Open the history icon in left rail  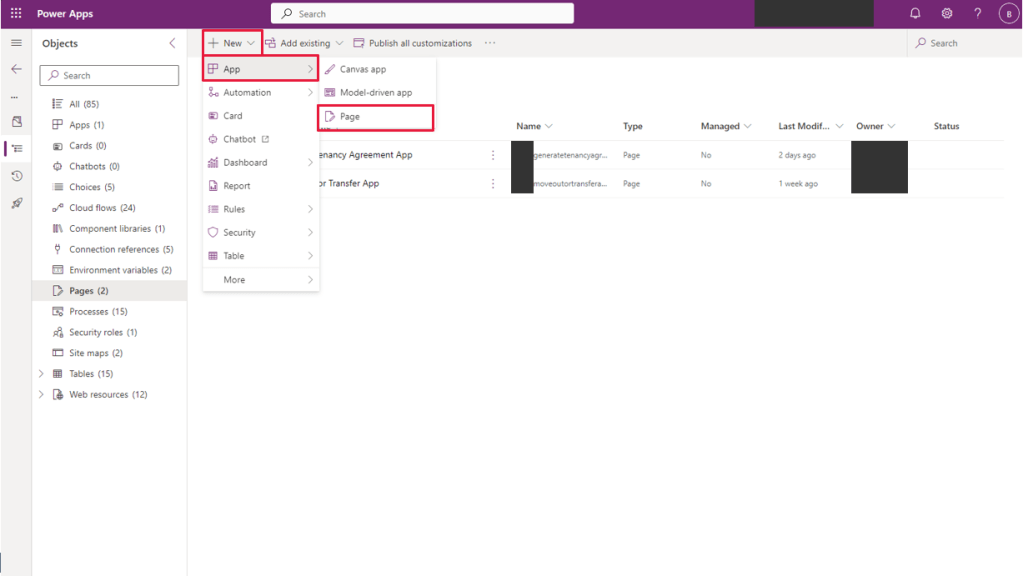(x=16, y=176)
